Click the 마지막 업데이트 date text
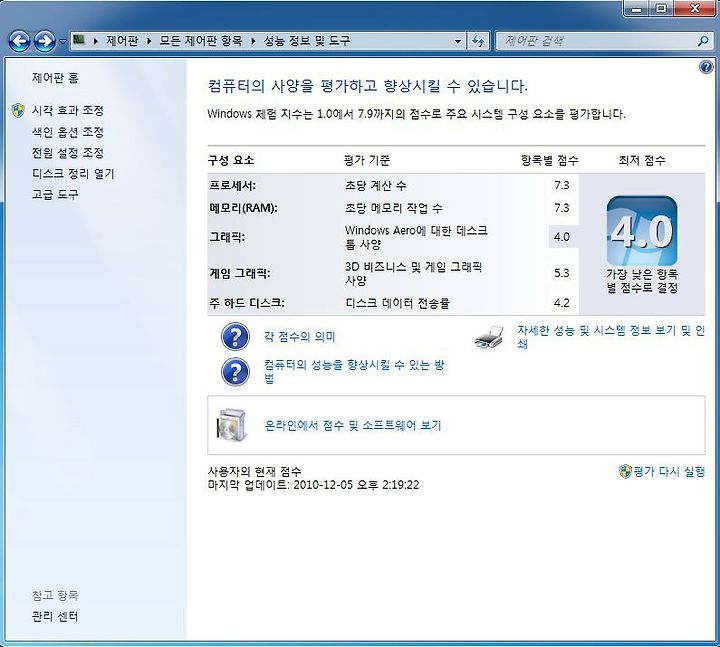The width and height of the screenshot is (720, 647). point(313,485)
